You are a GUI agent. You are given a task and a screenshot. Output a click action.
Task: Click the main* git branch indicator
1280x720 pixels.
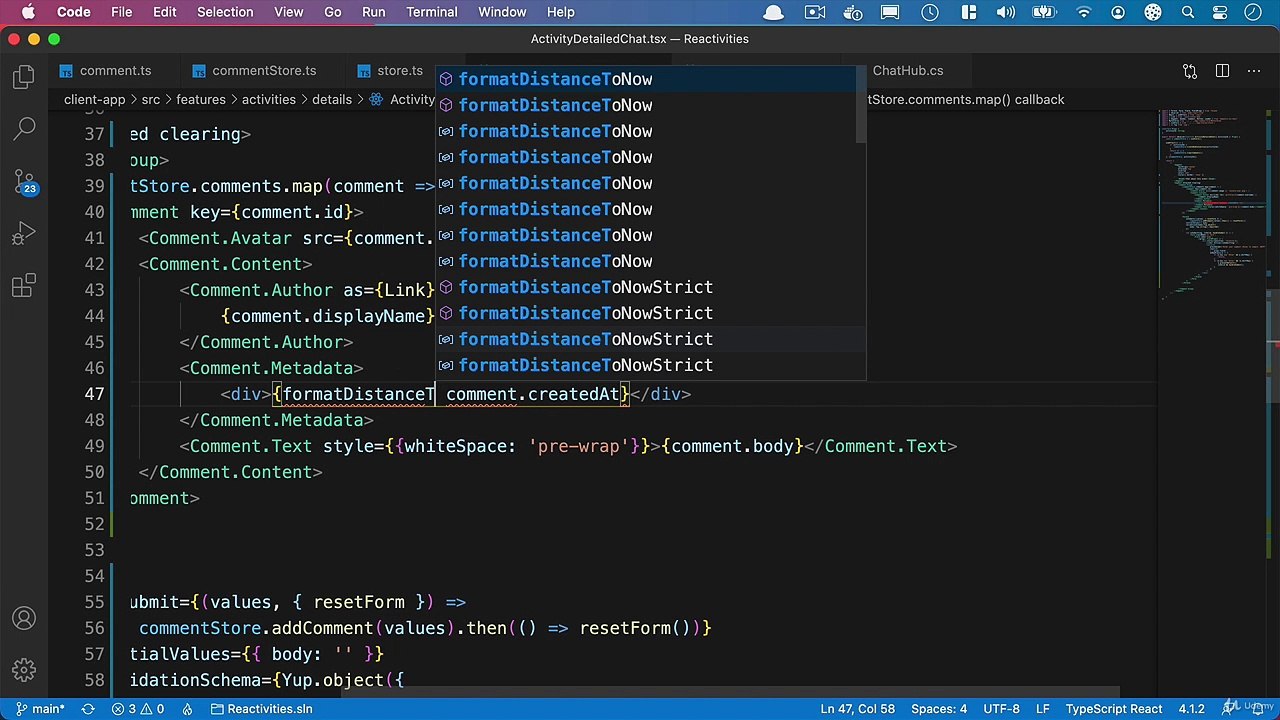tap(40, 709)
